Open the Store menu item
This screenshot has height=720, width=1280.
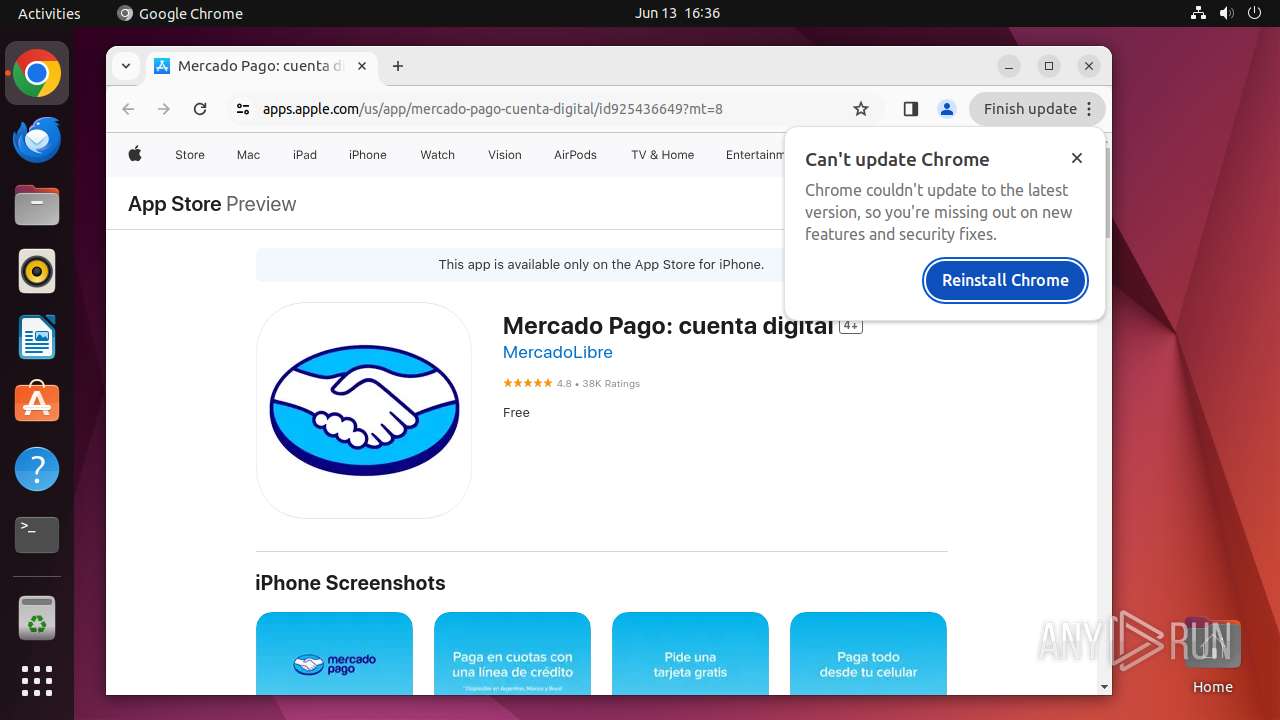tap(190, 155)
